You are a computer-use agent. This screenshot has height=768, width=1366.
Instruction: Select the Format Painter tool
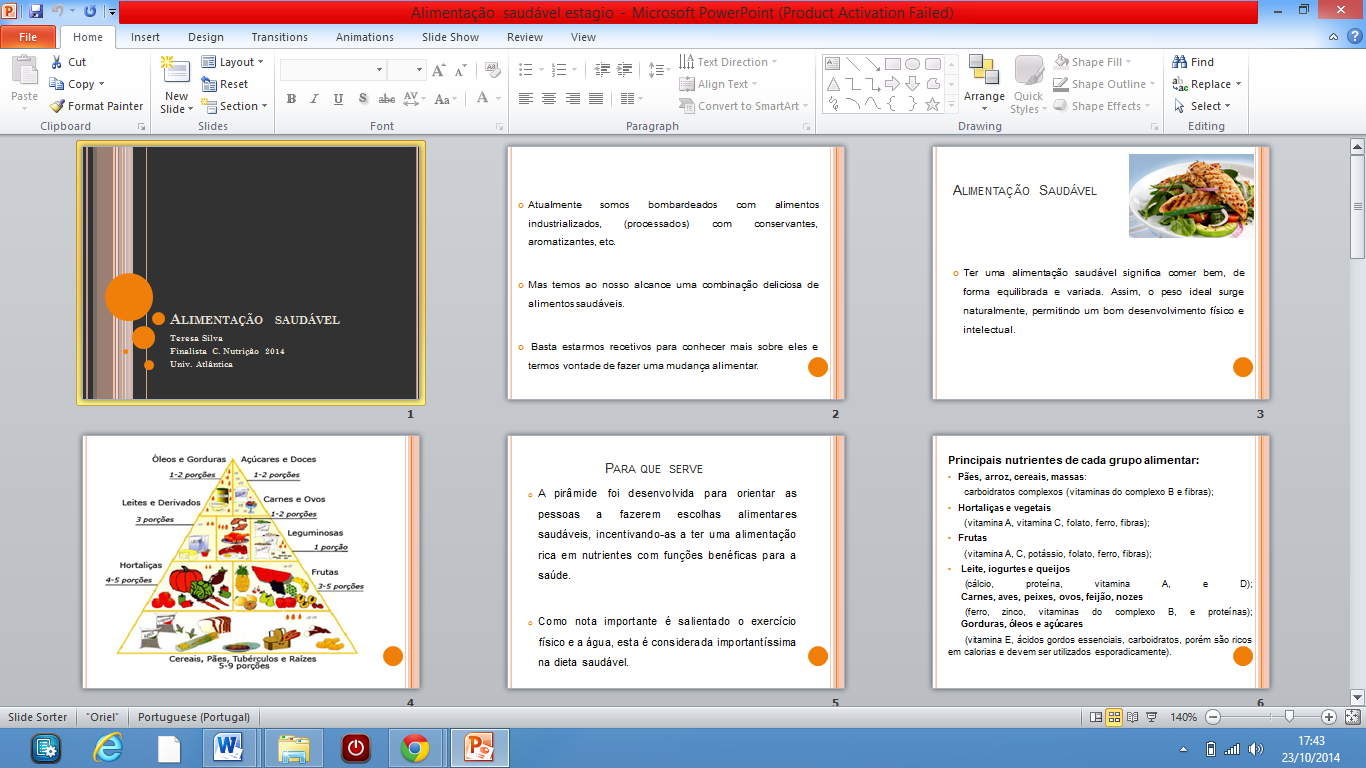97,106
